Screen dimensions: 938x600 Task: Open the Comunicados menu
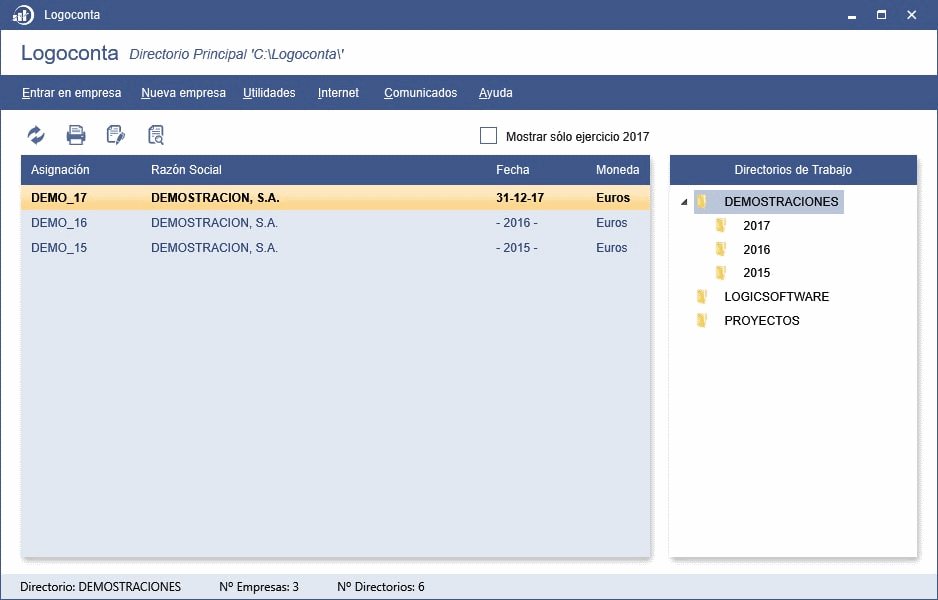pyautogui.click(x=420, y=93)
